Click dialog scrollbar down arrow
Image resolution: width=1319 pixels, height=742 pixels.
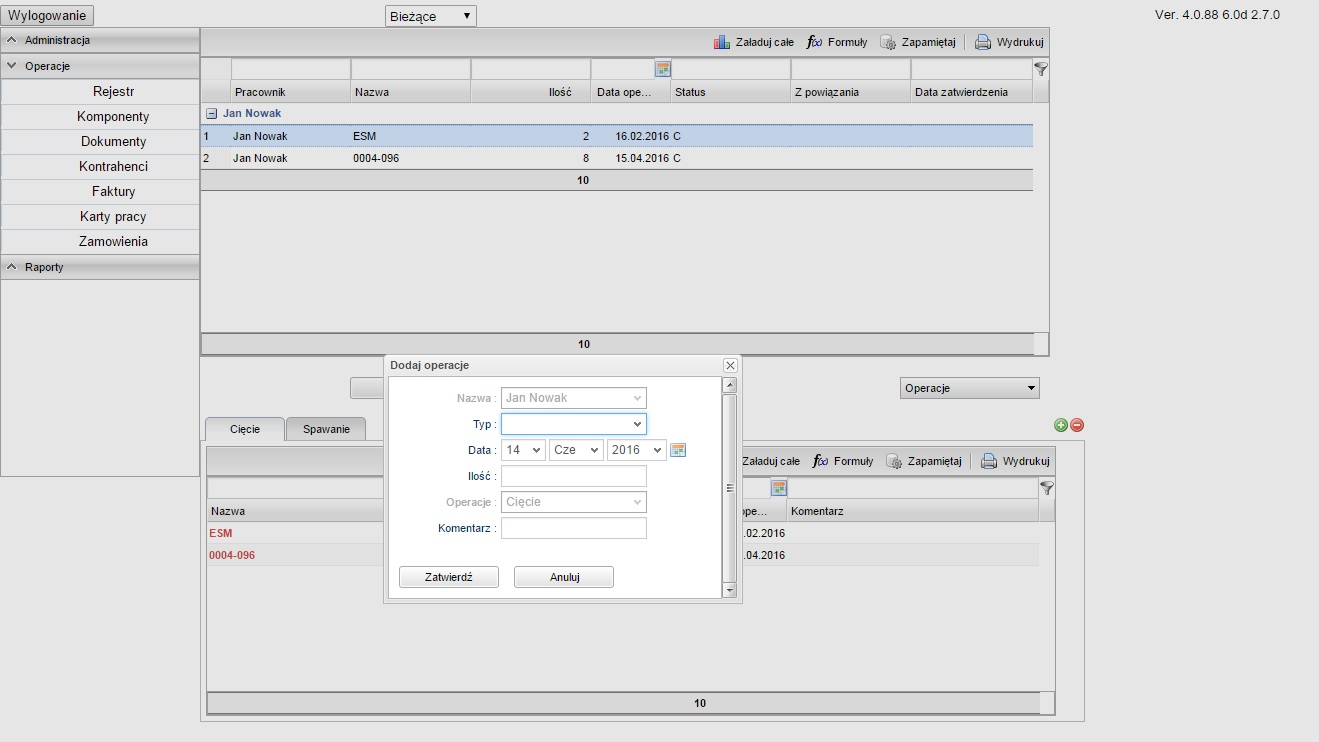tap(729, 591)
